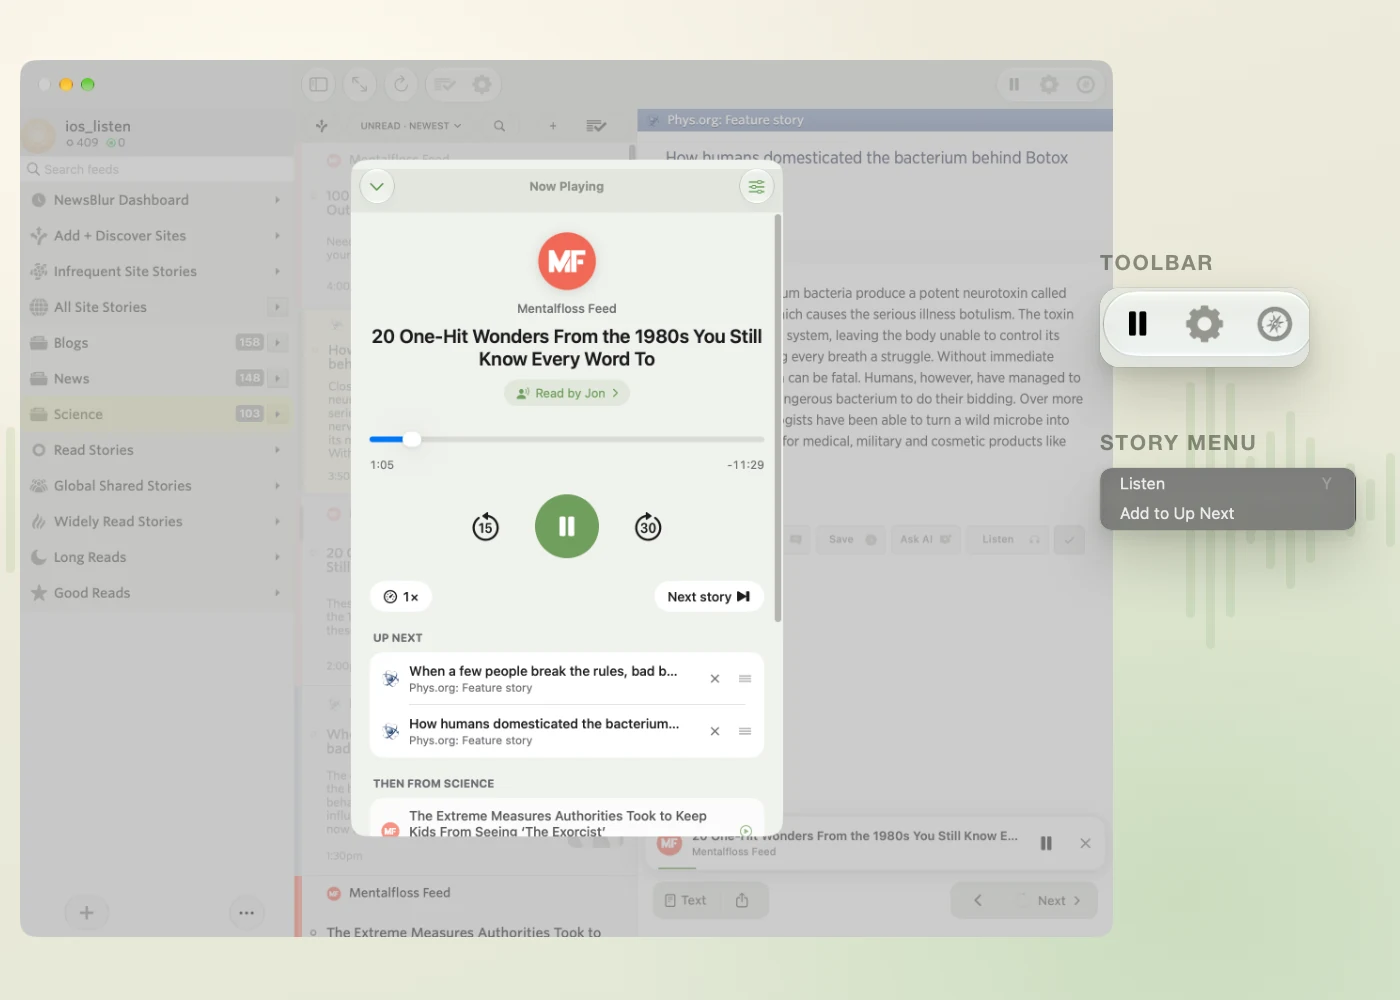Skip forward 30 seconds button
1400x1000 pixels.
coord(648,527)
